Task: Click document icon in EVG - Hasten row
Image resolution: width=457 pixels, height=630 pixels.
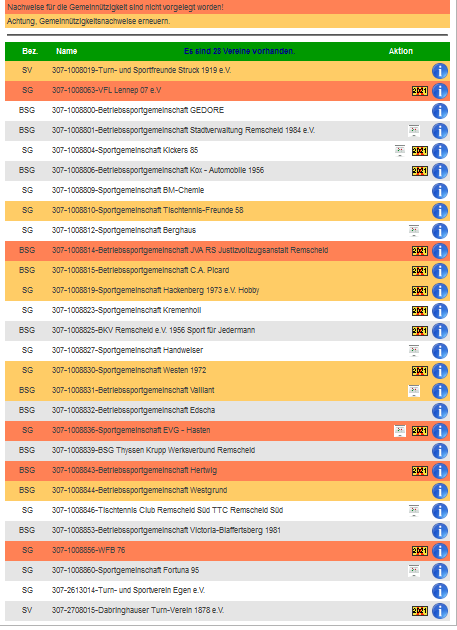Action: pos(400,431)
